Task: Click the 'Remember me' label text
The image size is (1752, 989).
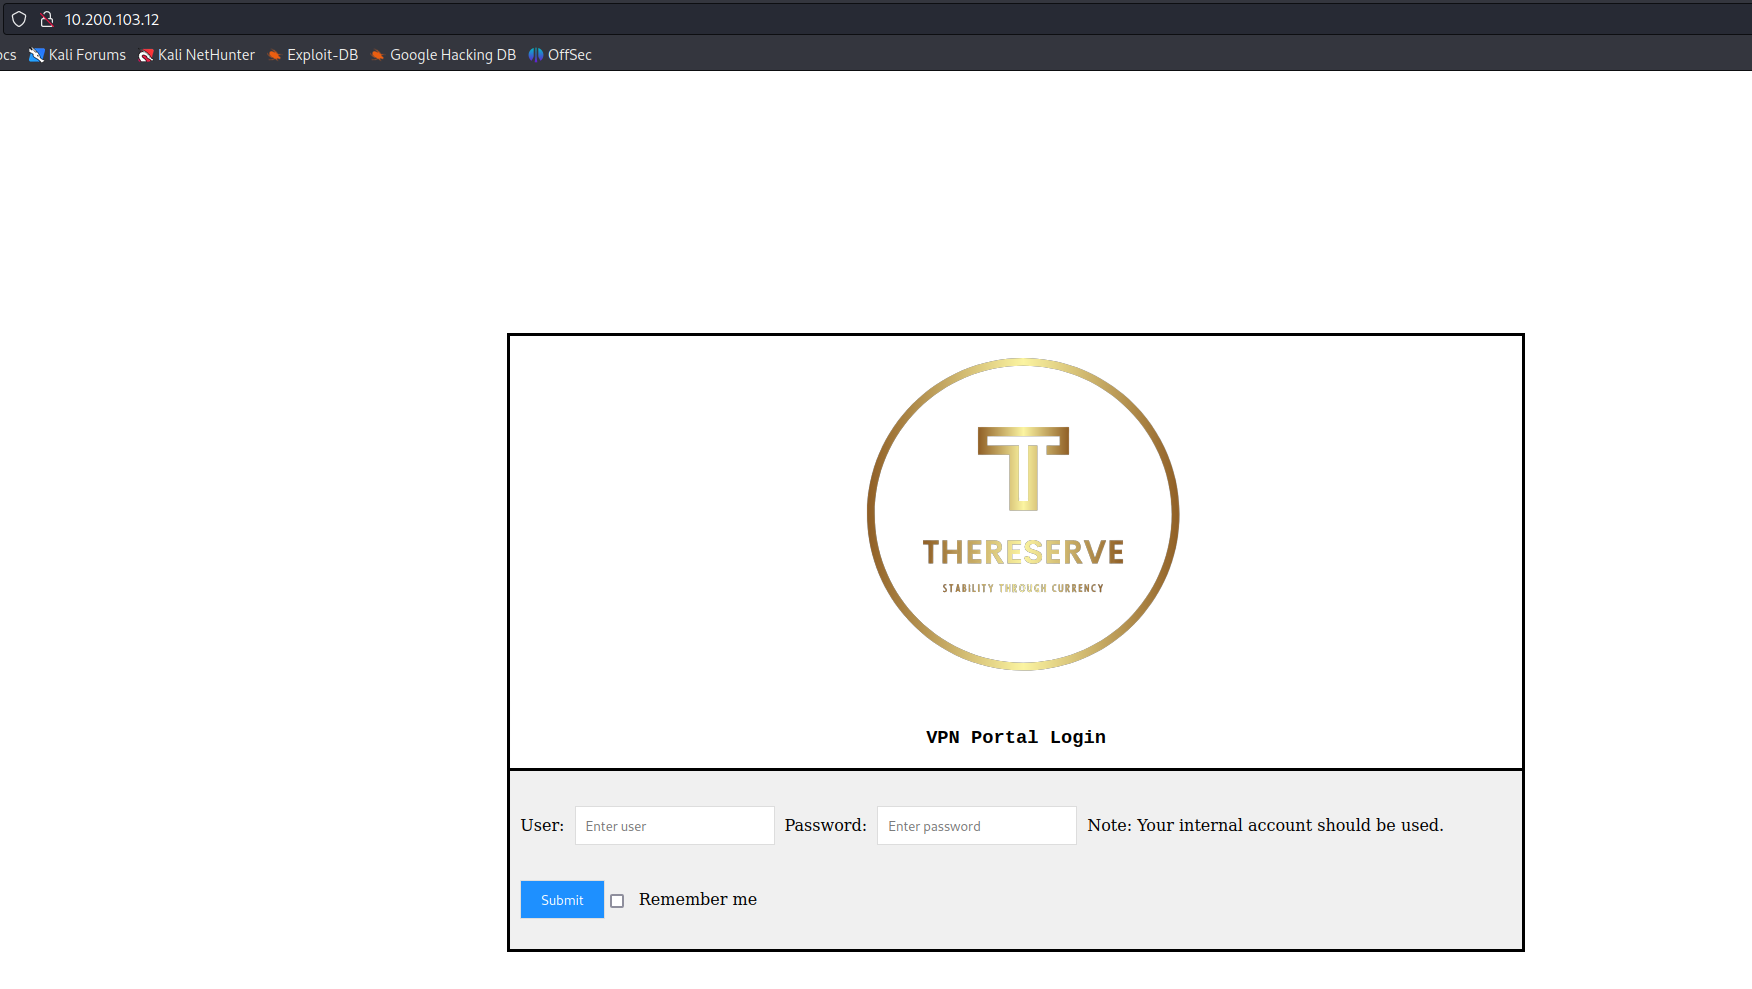Action: coord(697,899)
